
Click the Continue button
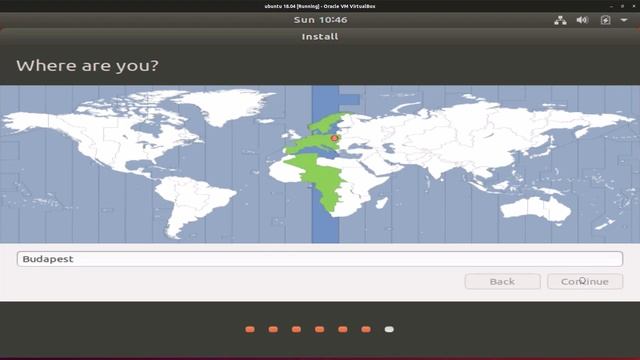[x=585, y=282]
